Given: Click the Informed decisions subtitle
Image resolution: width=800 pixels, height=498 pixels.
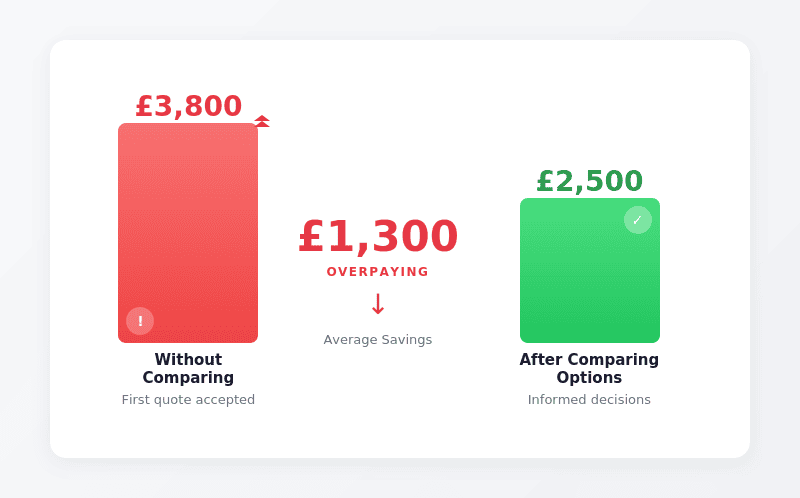Looking at the screenshot, I should 589,400.
